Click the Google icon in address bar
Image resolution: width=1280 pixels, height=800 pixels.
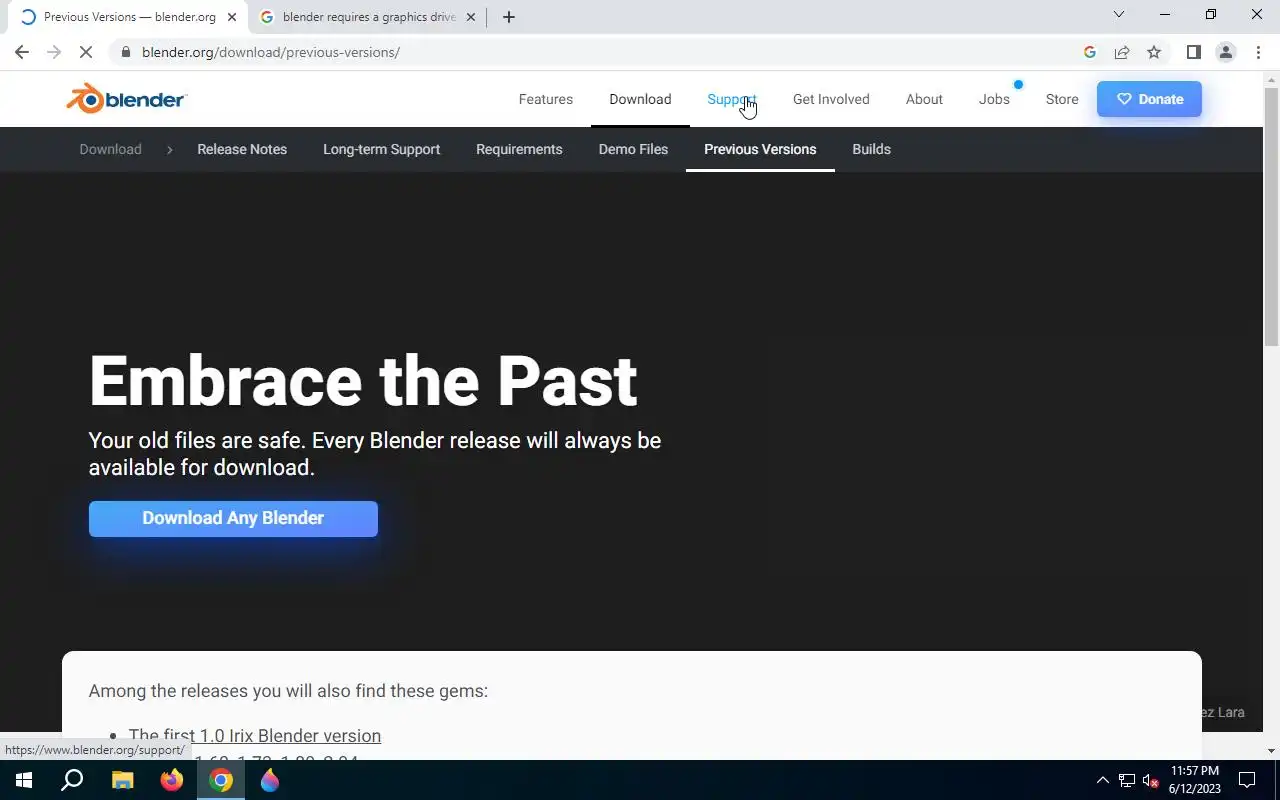(1090, 52)
